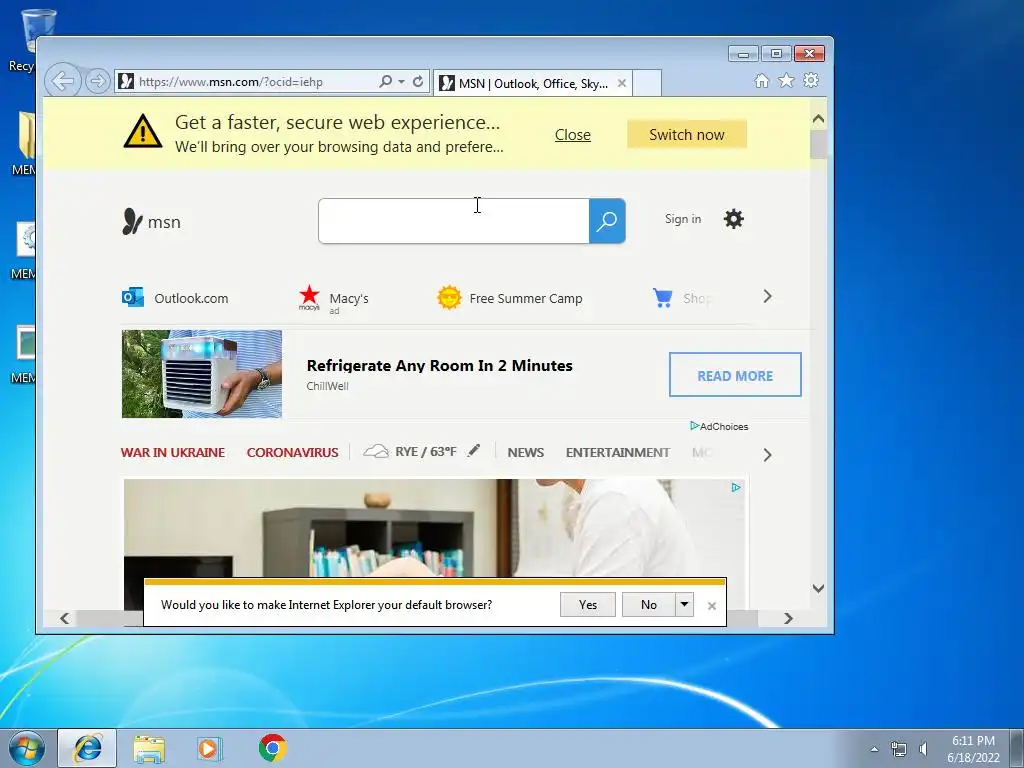
Task: Click the blue search magnifier button
Action: coord(607,221)
